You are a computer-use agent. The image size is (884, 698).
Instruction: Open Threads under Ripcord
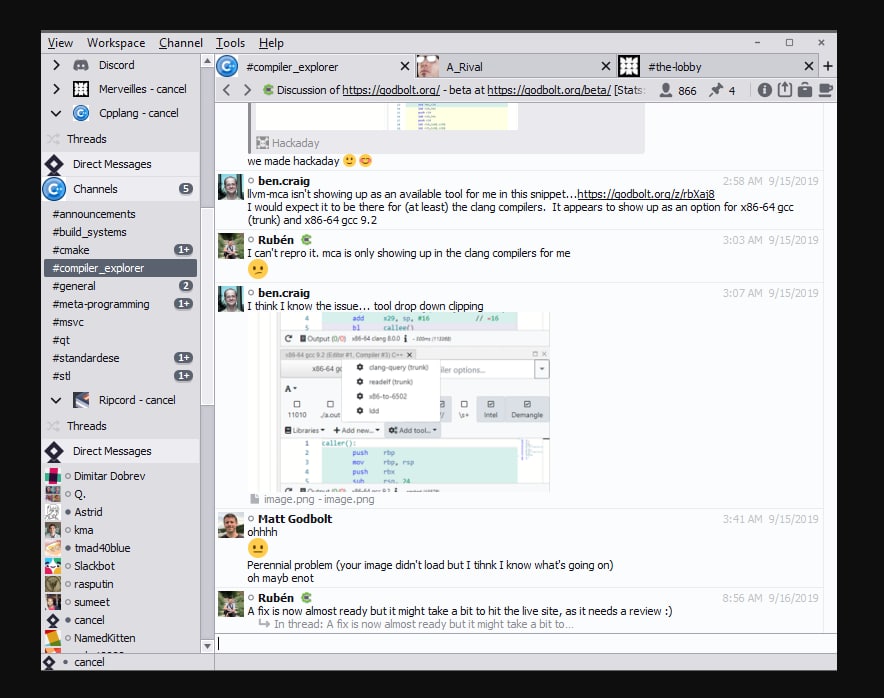pyautogui.click(x=120, y=426)
